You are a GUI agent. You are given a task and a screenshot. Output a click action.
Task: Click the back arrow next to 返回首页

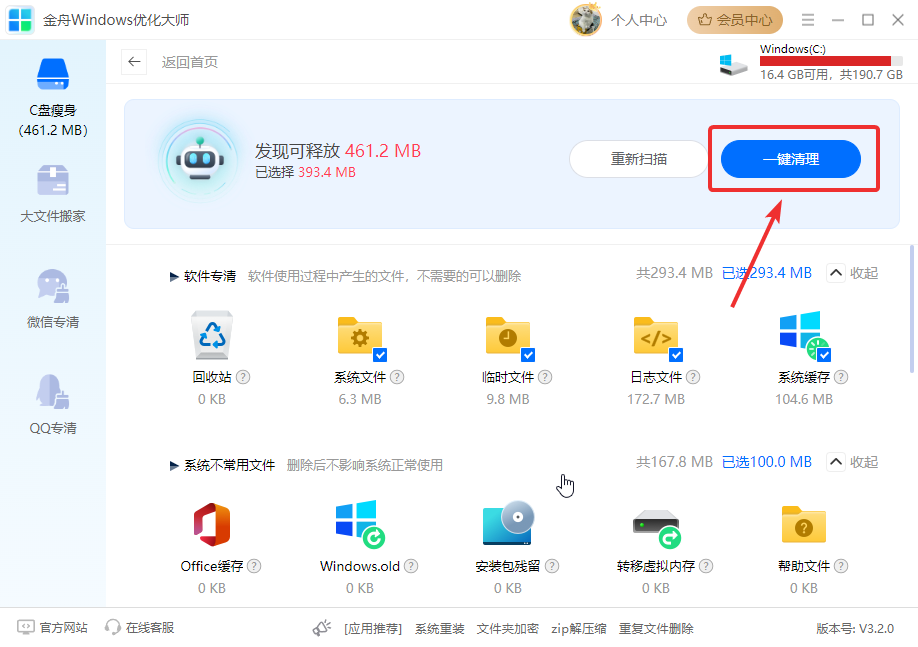[134, 62]
